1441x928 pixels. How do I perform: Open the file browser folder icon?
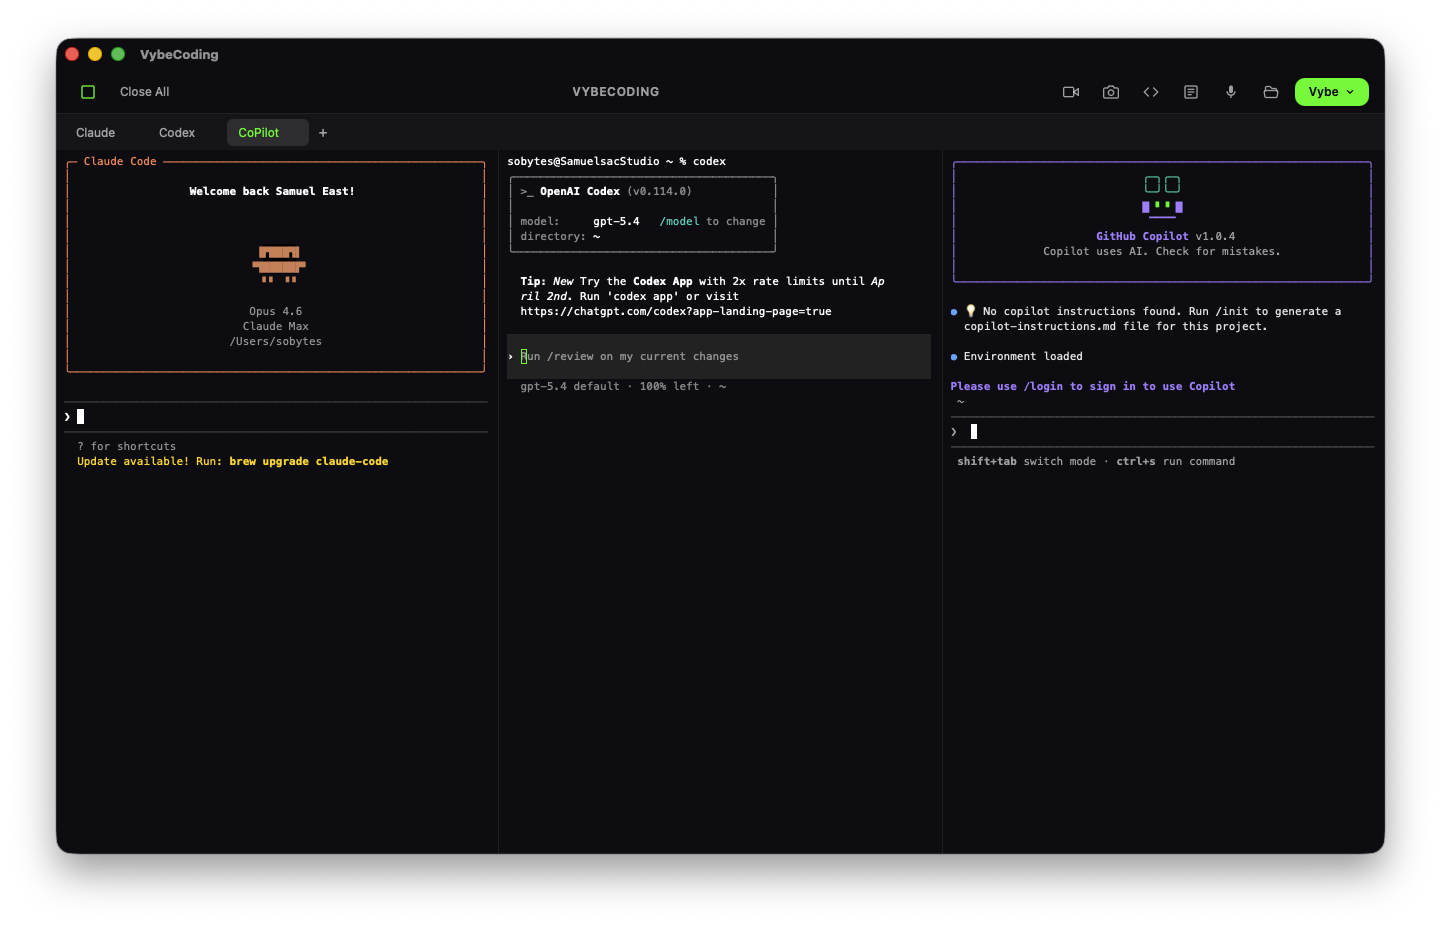coord(1270,91)
